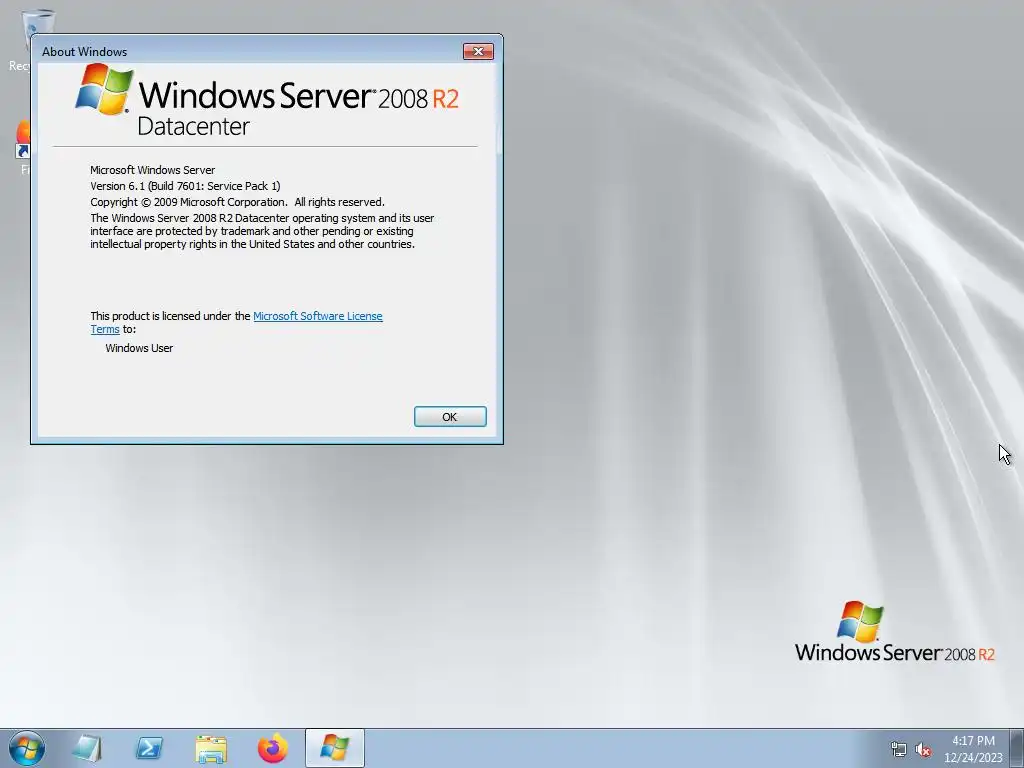1024x768 pixels.
Task: Close the About Windows dialog
Action: click(x=478, y=52)
